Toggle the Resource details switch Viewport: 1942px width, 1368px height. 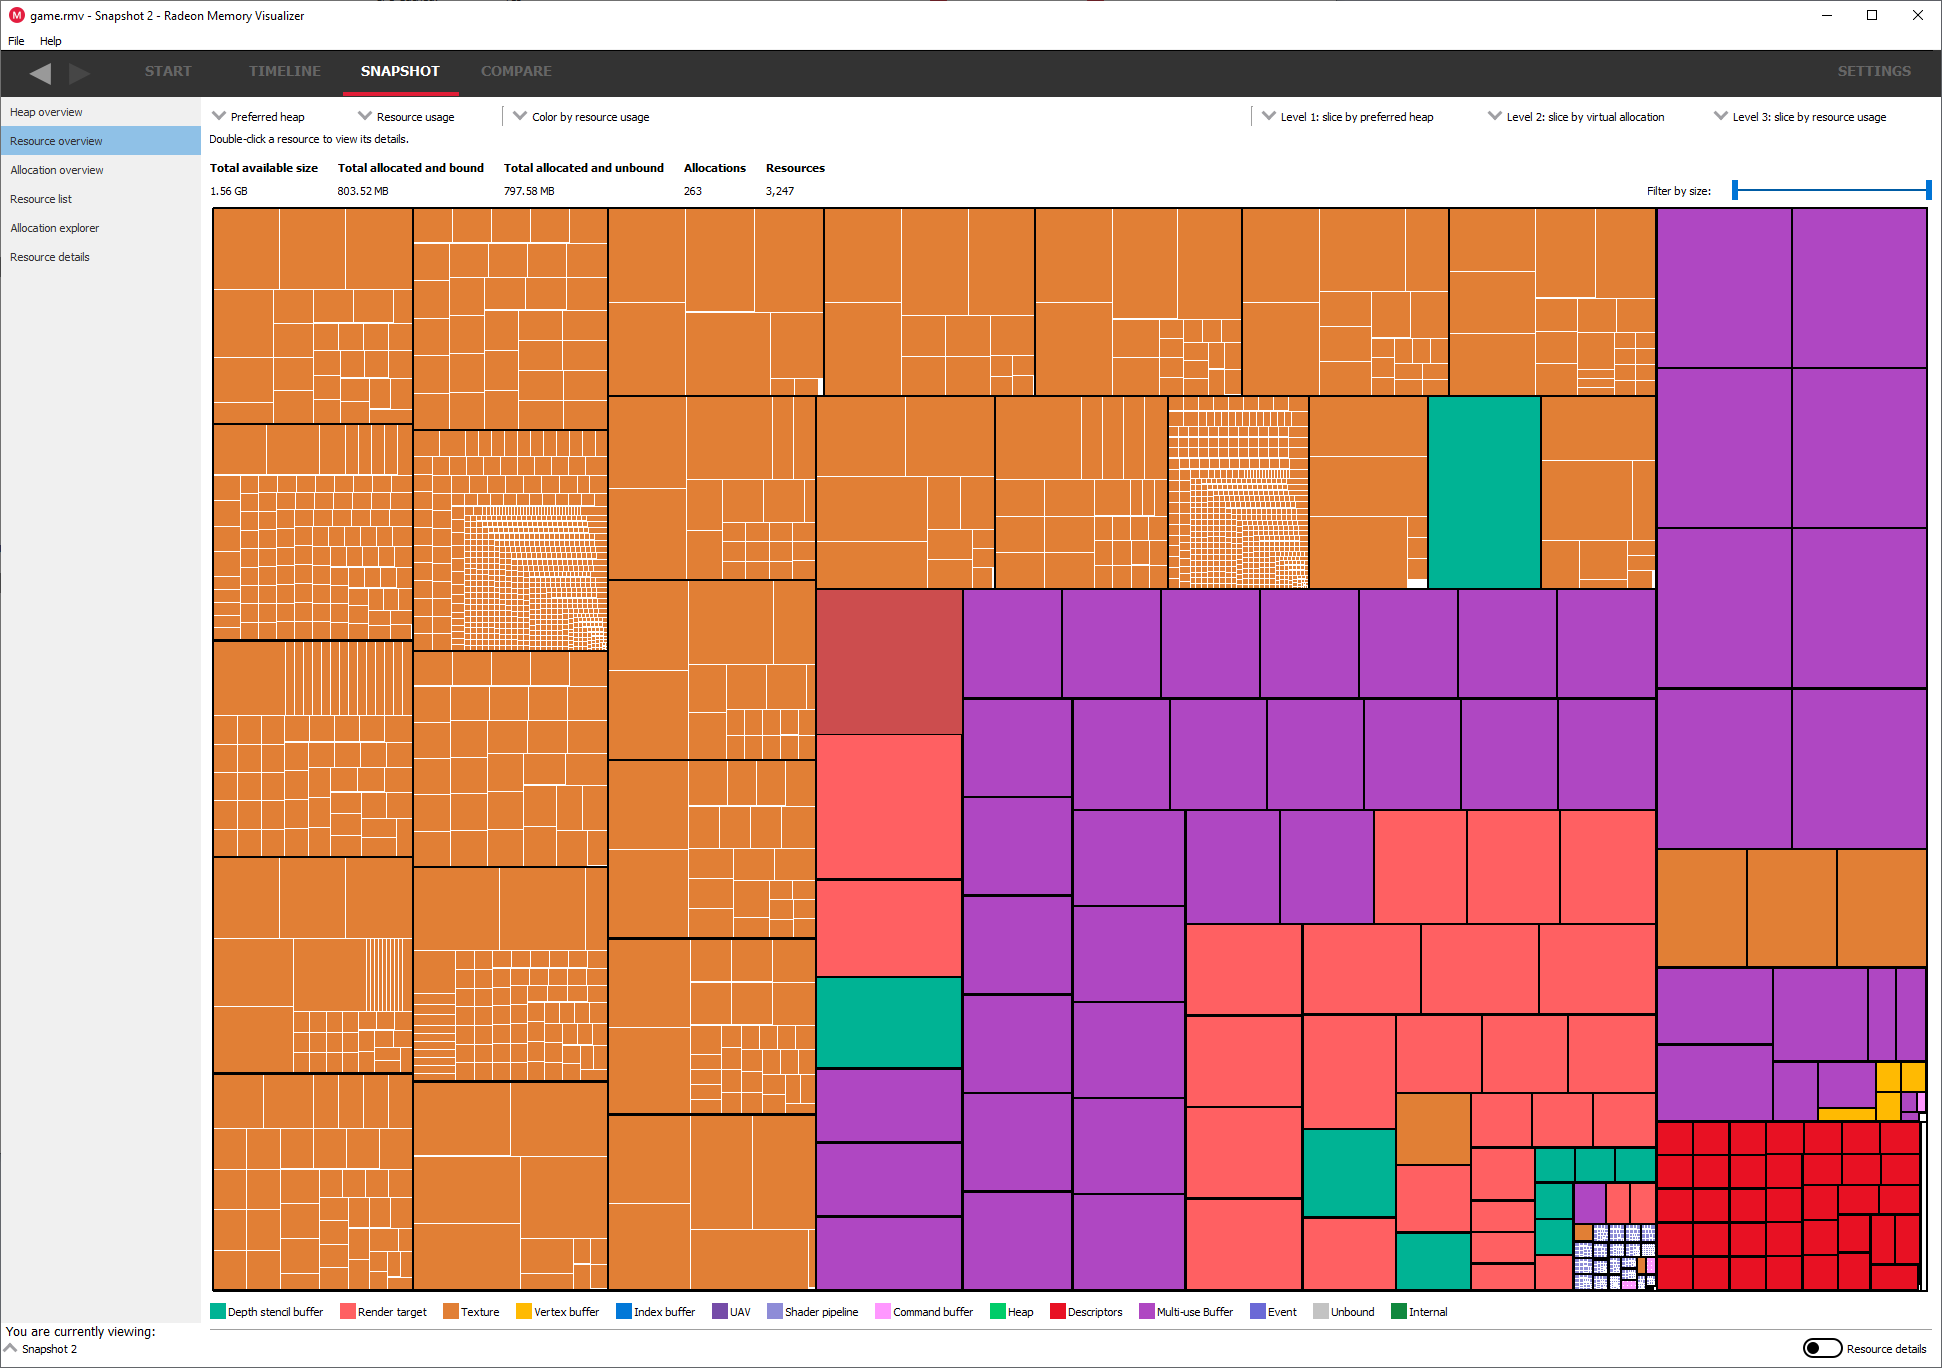coord(1822,1348)
